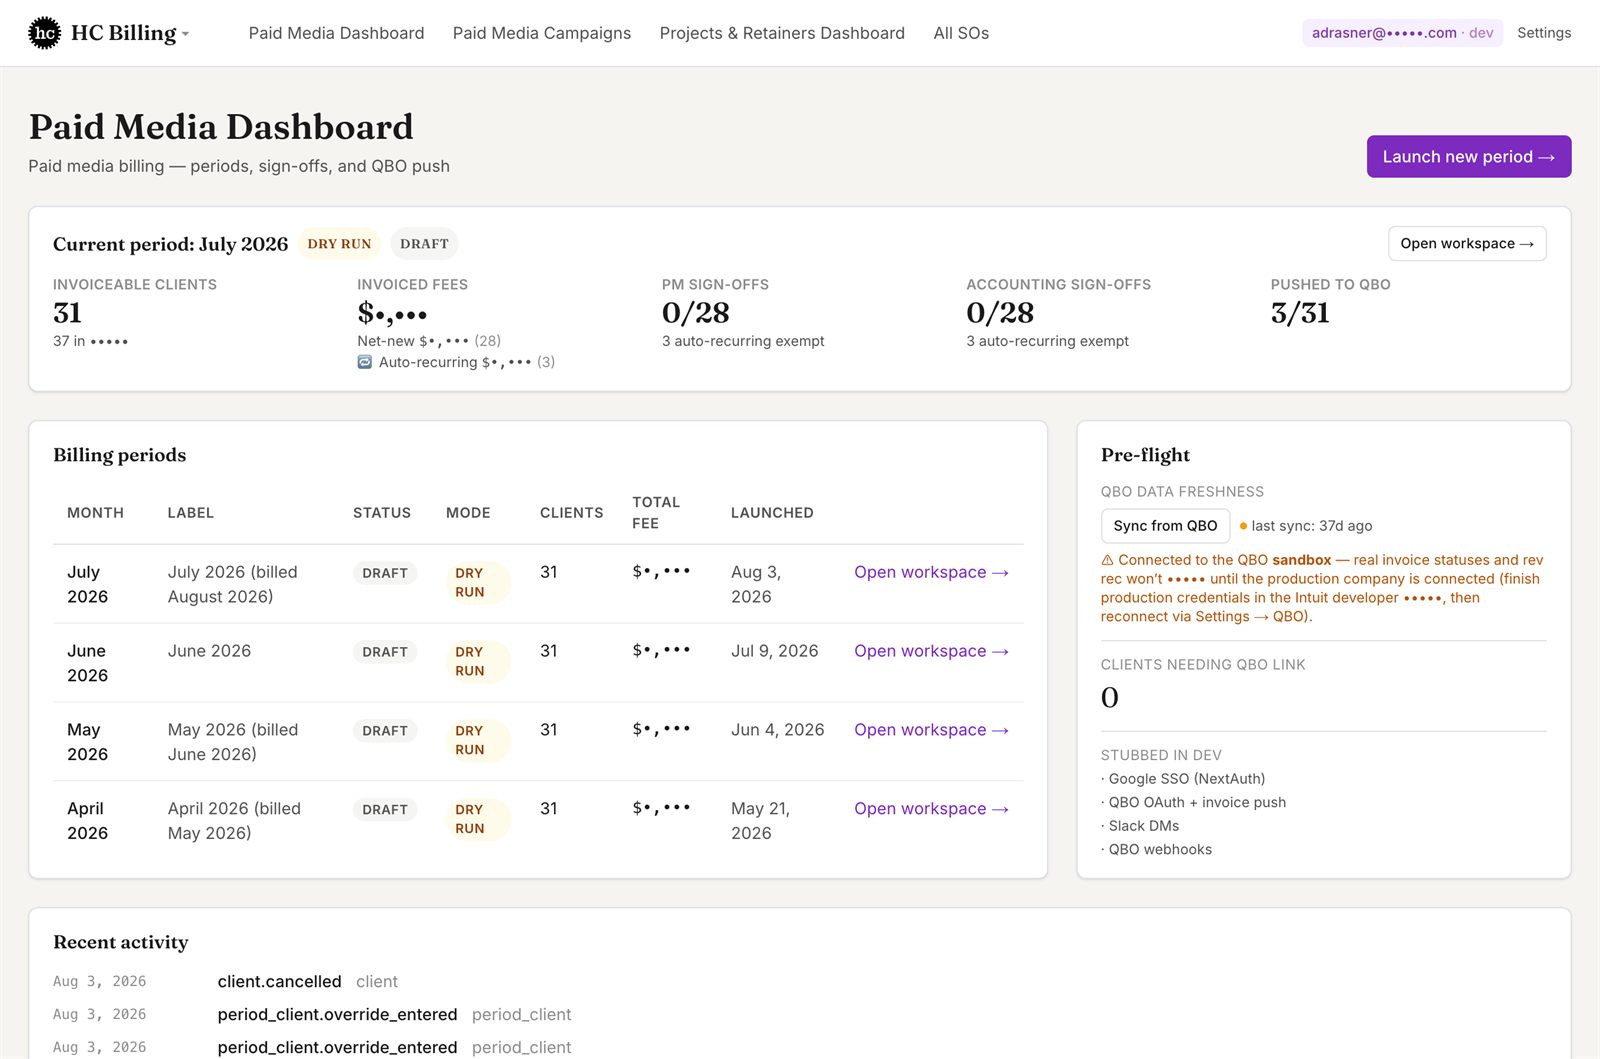Screen dimensions: 1600x1059
Task: Click the LAUNCHED column header
Action: [x=772, y=513]
